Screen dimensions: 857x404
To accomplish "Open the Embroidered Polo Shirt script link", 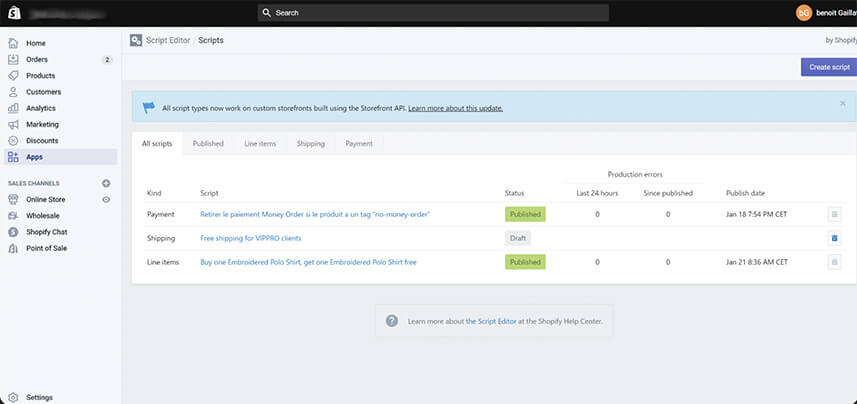I will pos(308,262).
